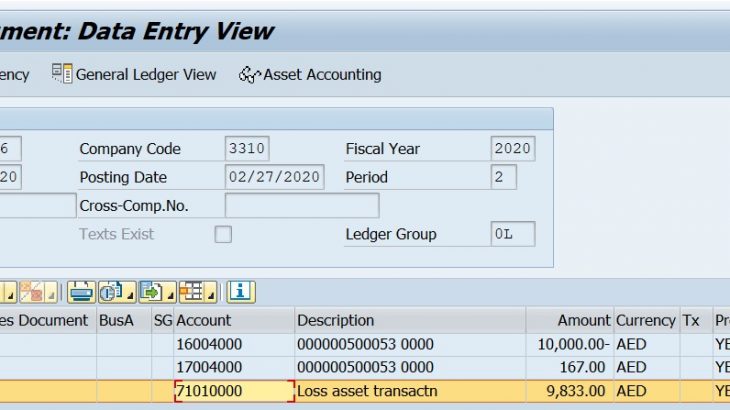Click the Company Code field showing 3310
Image resolution: width=730 pixels, height=410 pixels.
[247, 148]
